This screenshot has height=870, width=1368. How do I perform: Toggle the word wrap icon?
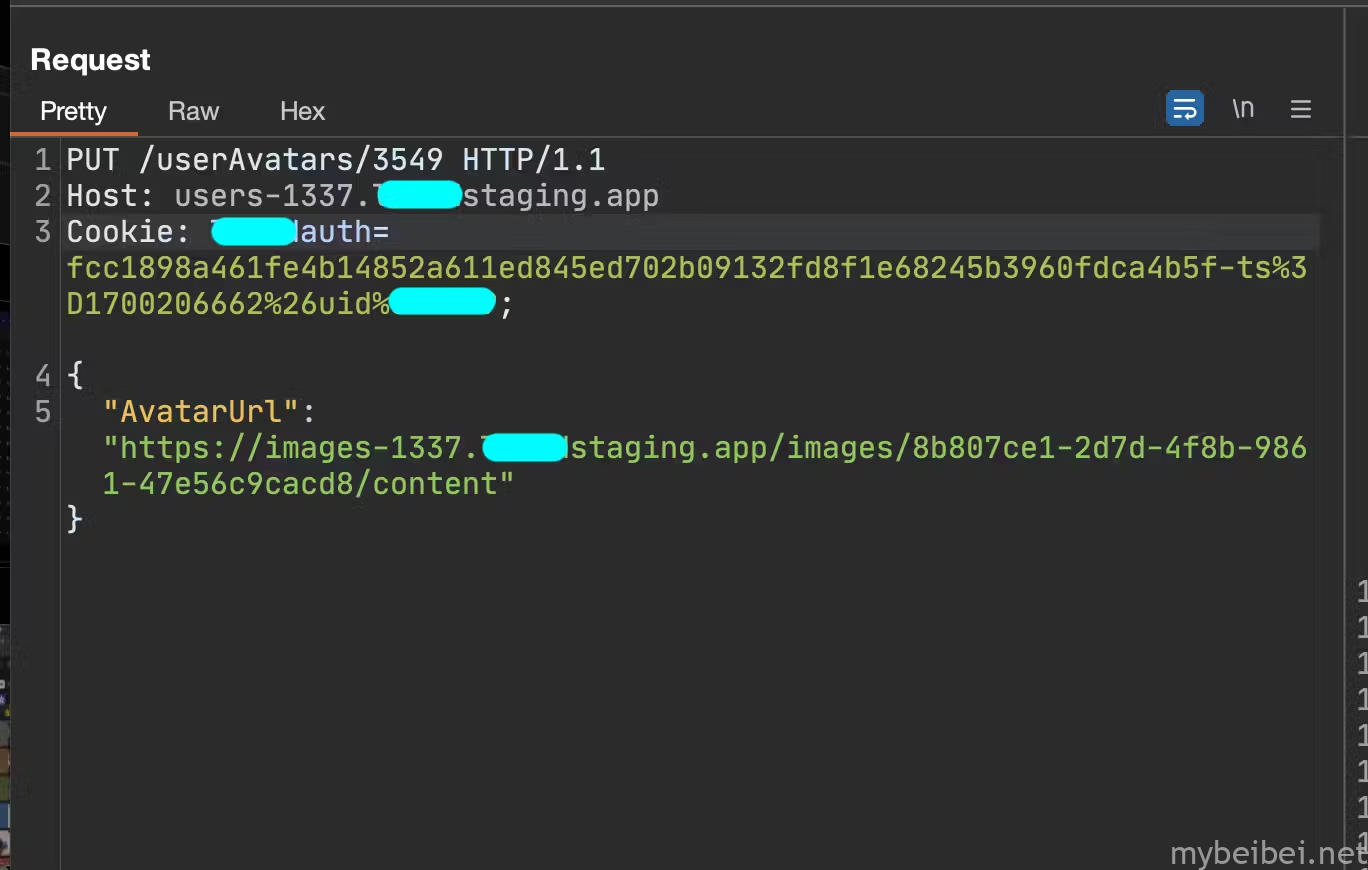pos(1184,109)
